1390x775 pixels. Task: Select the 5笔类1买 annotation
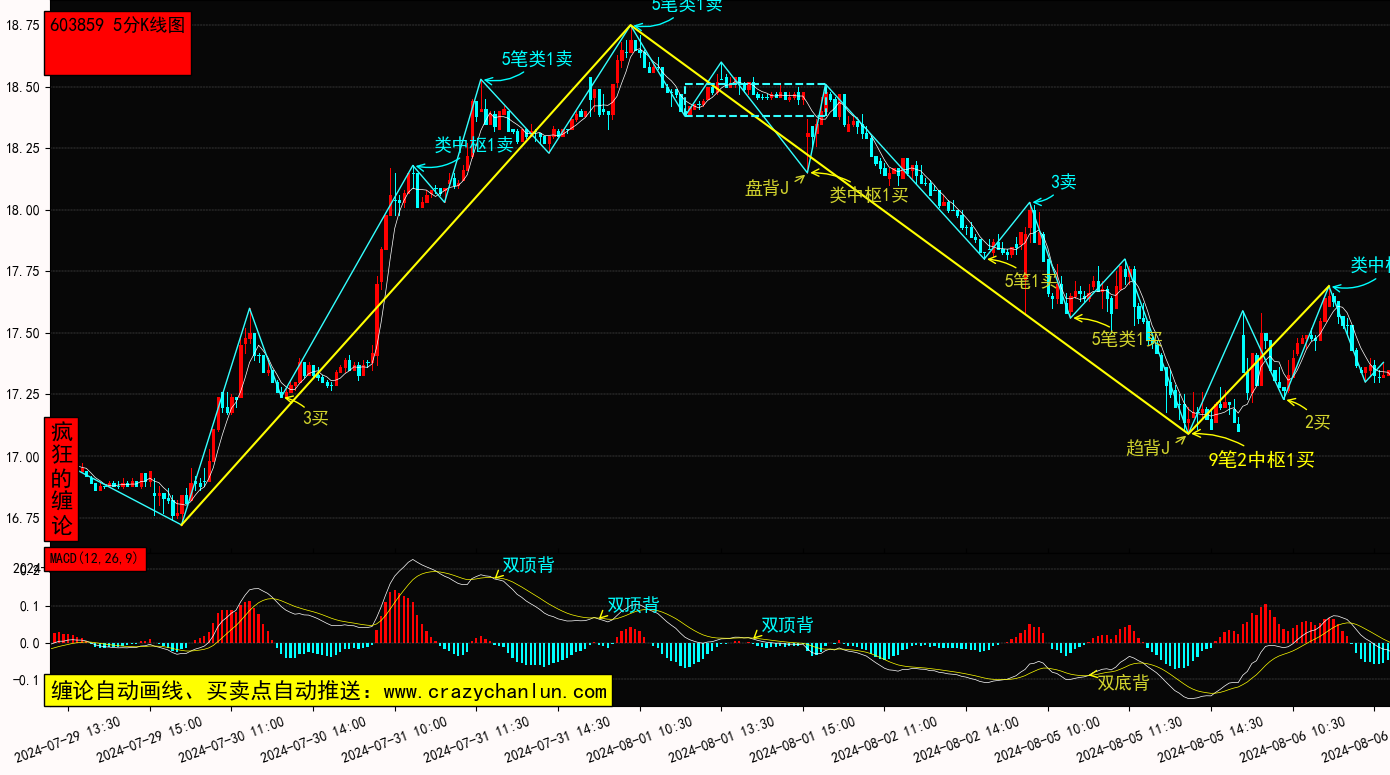point(1127,339)
